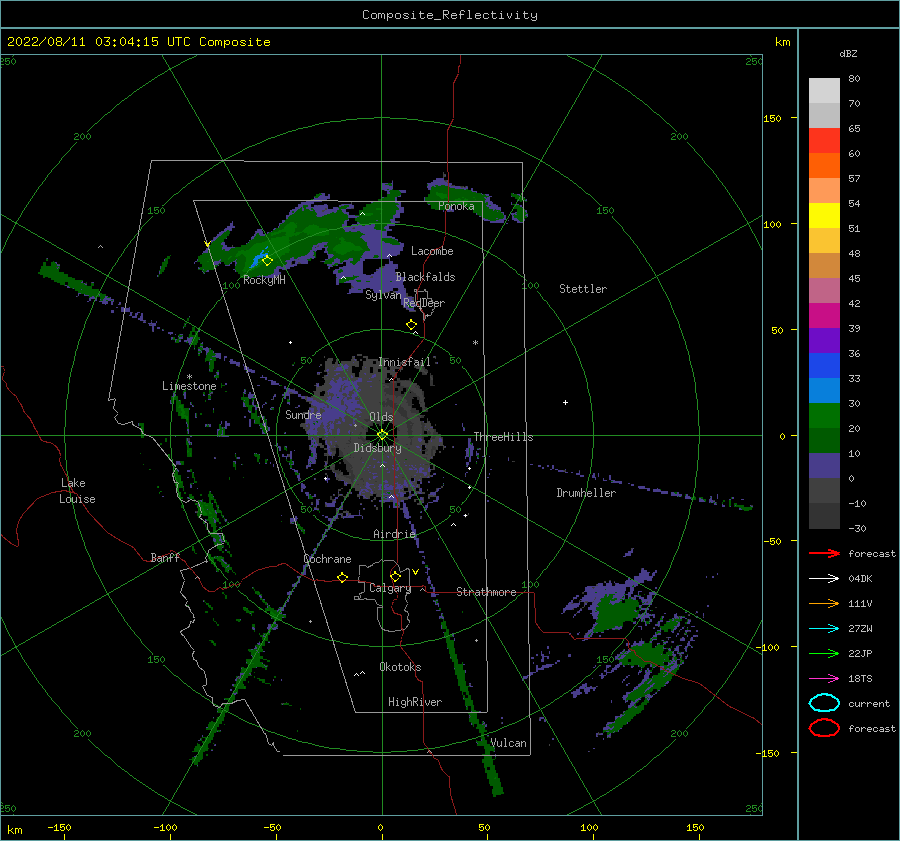The image size is (900, 841).
Task: Pick the cyan 27ZW arrow legend icon
Action: click(824, 629)
